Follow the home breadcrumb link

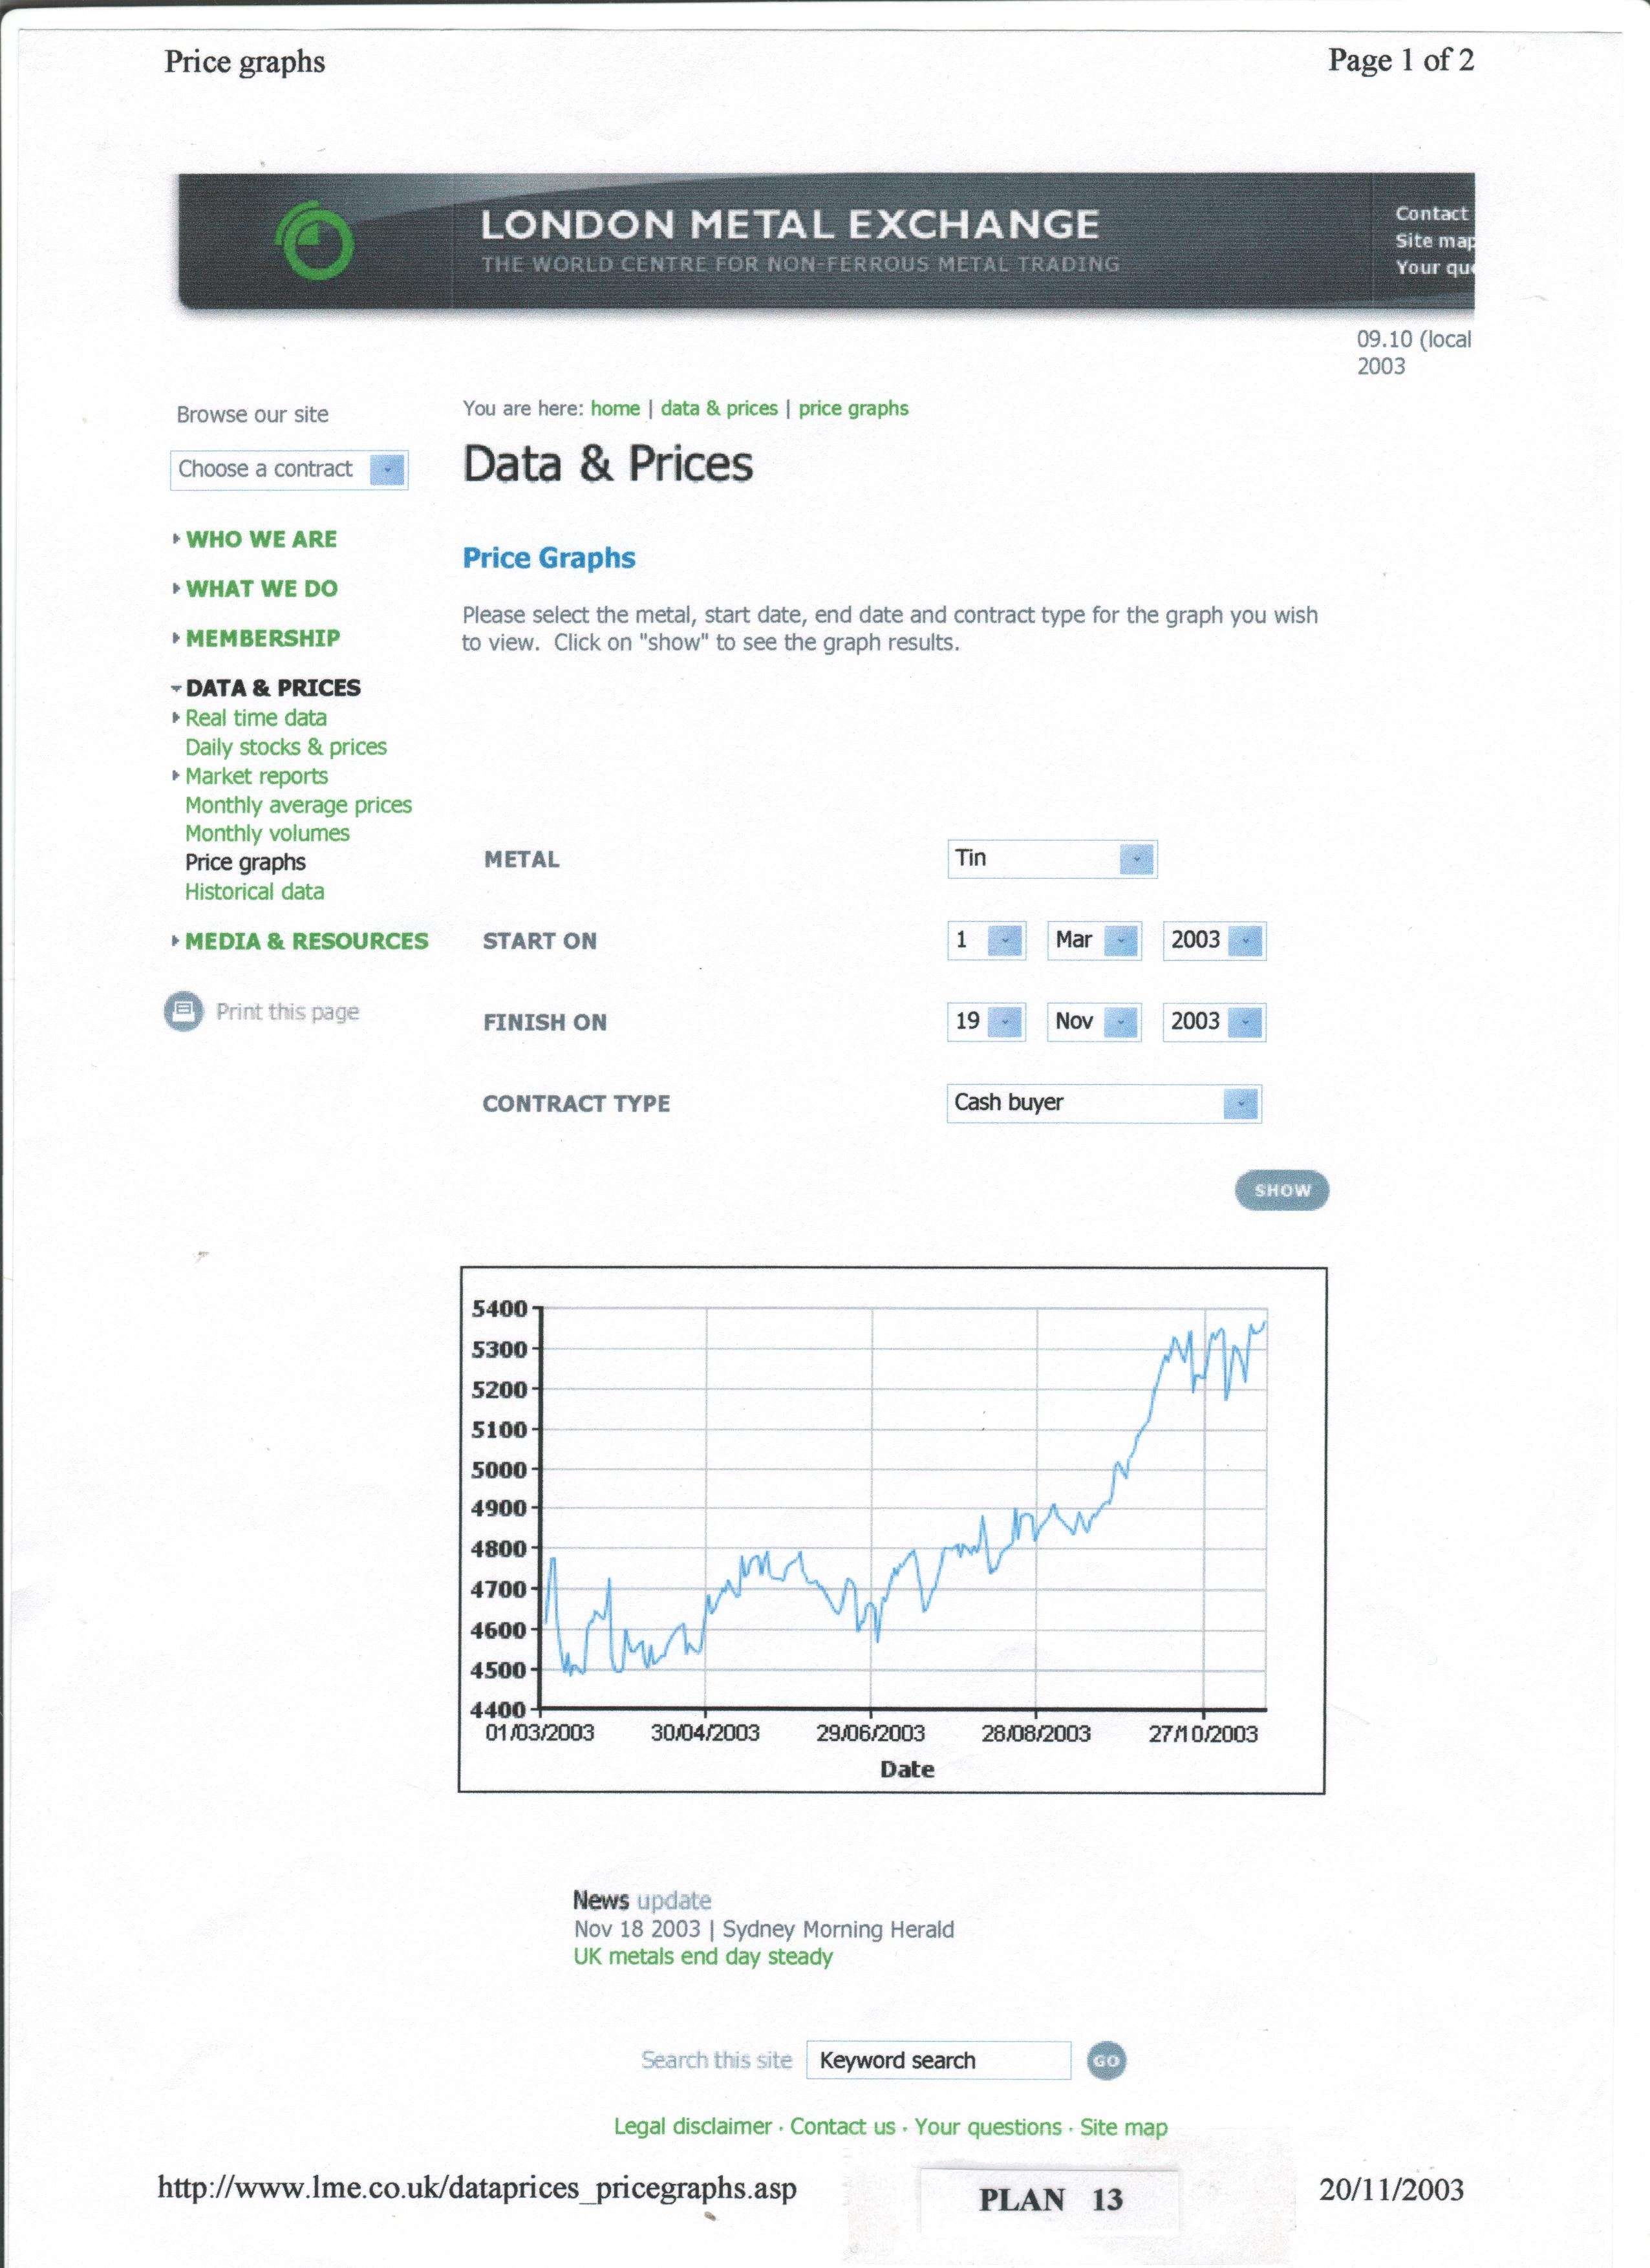615,409
